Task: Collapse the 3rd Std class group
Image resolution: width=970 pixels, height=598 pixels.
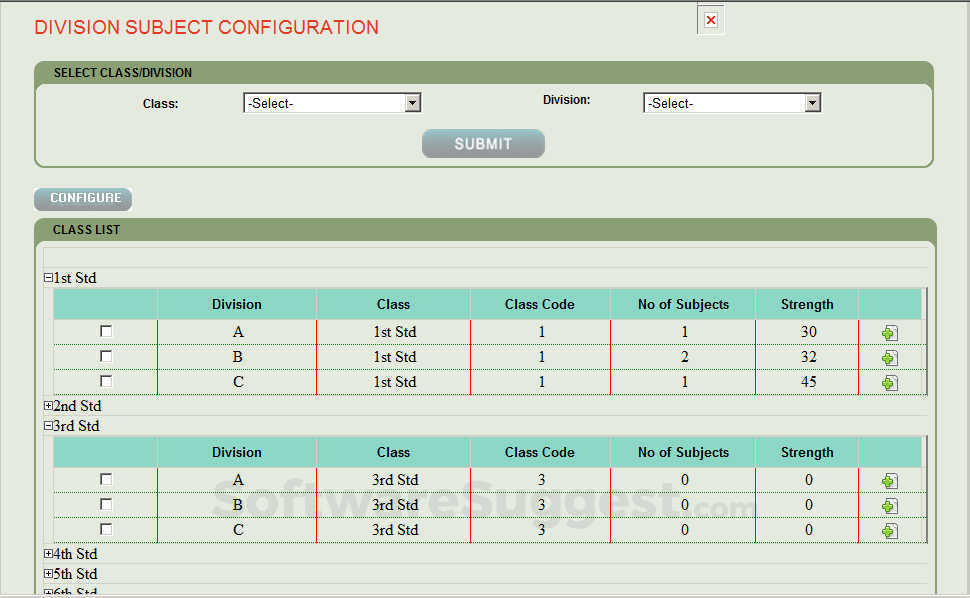Action: (47, 426)
